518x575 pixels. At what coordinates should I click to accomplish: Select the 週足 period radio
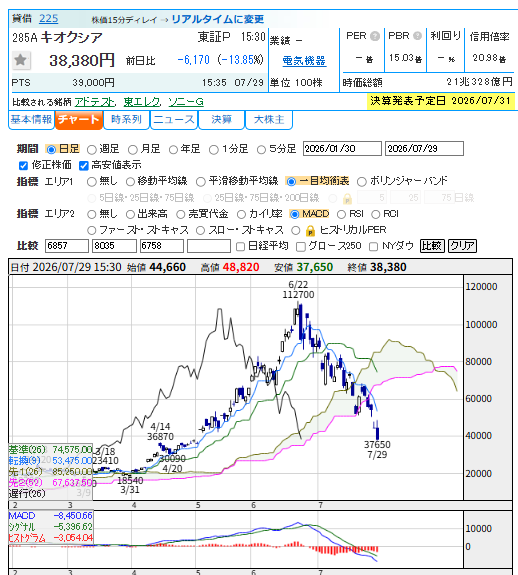92,150
